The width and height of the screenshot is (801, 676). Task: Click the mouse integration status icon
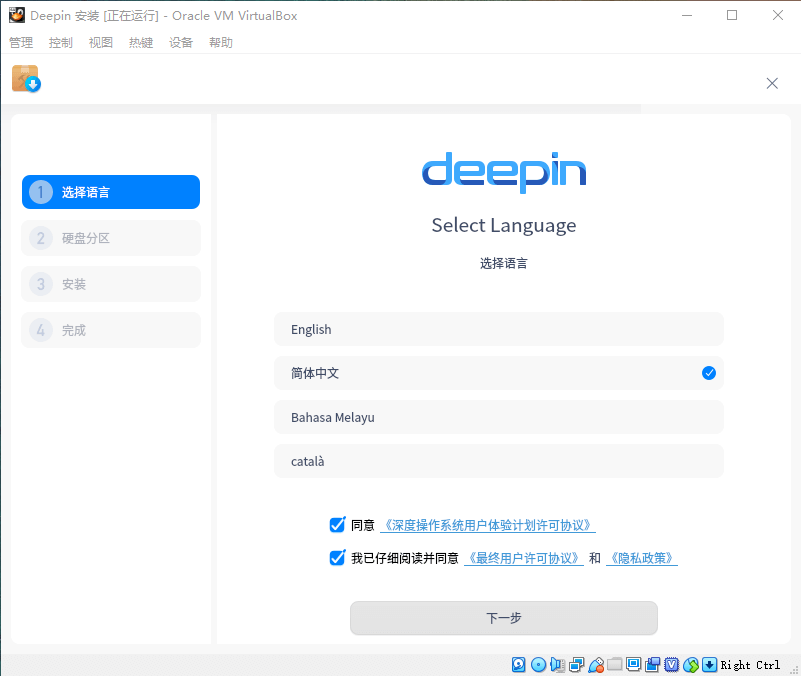point(691,664)
